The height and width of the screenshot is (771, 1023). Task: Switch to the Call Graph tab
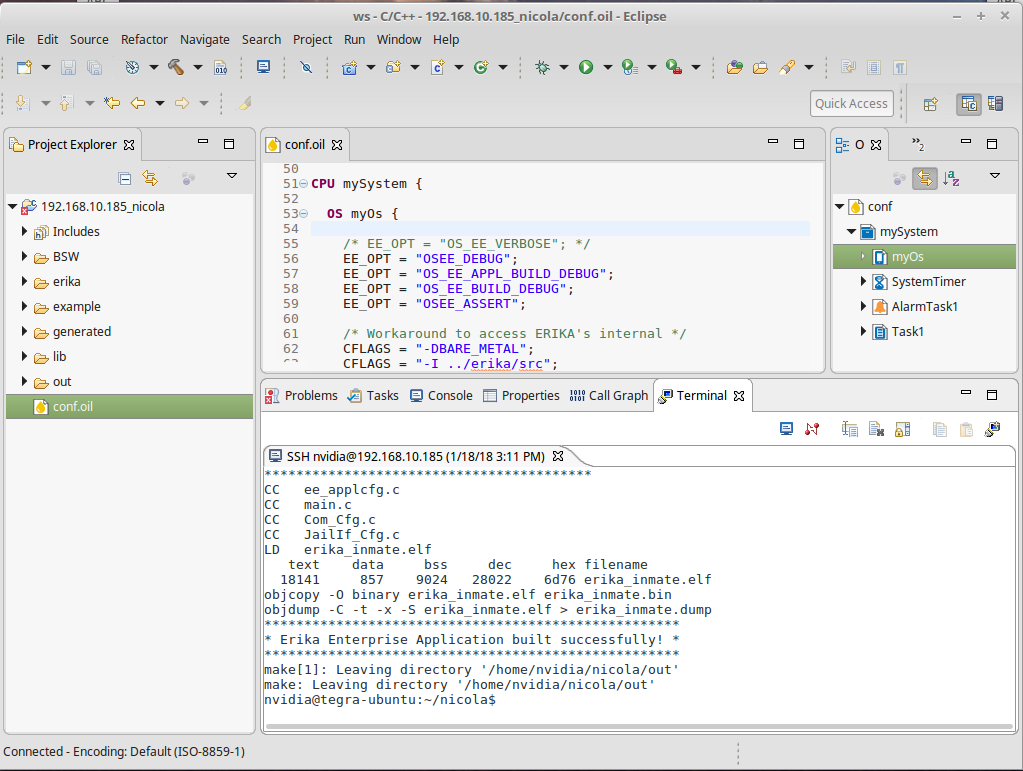tap(609, 396)
